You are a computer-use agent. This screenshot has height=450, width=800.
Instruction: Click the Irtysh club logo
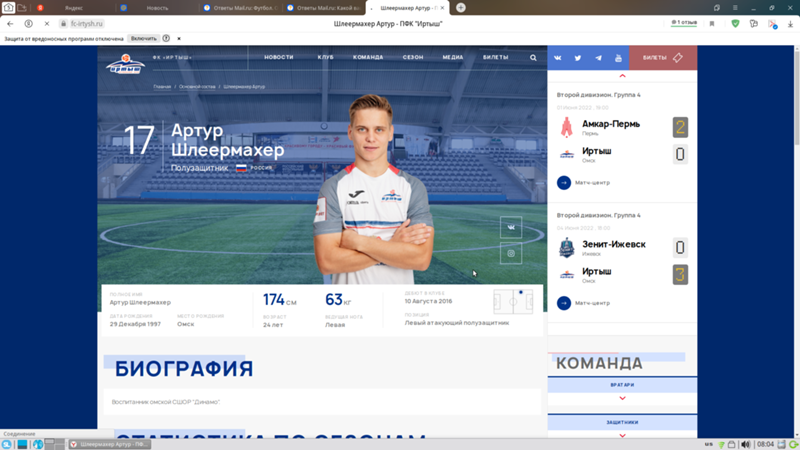tap(126, 64)
